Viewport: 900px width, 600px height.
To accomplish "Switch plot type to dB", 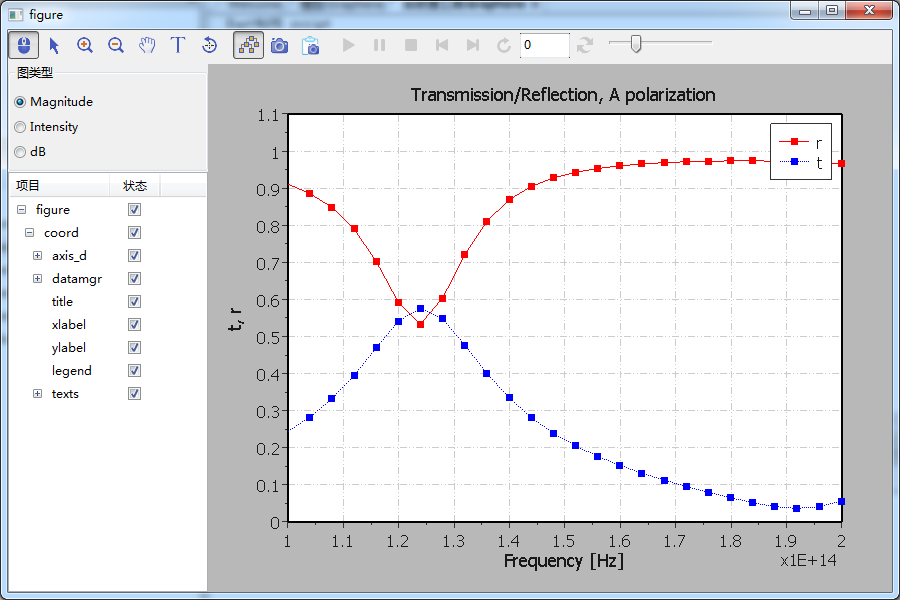I will pos(21,152).
